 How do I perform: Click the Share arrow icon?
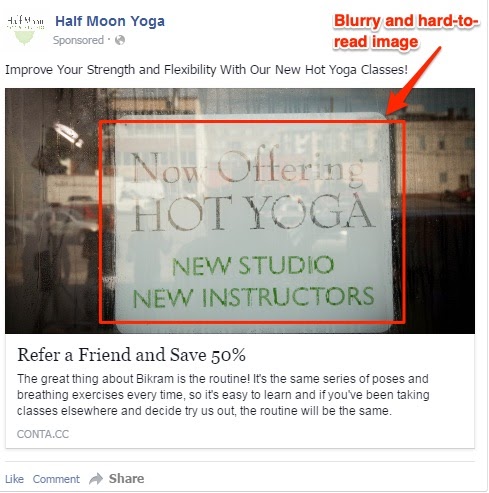coord(96,479)
